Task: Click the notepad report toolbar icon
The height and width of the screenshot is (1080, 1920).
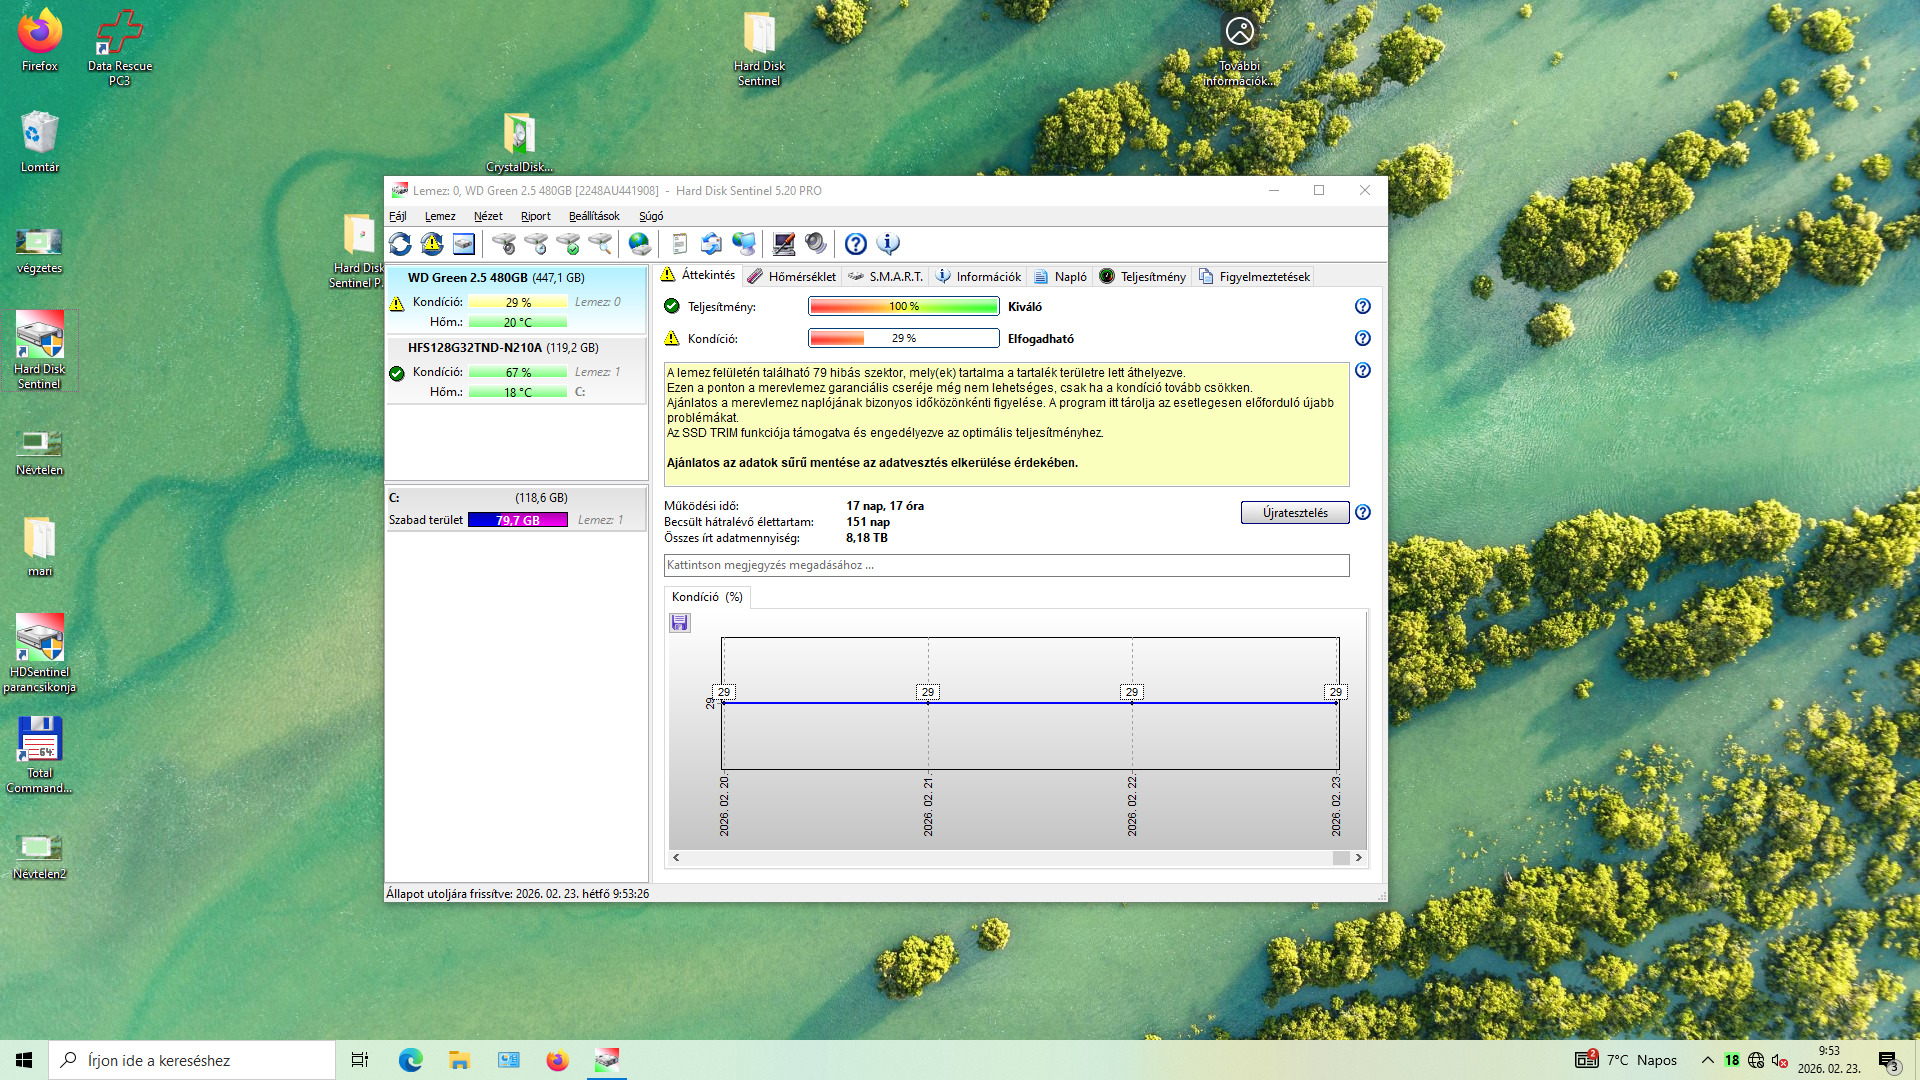Action: [x=680, y=244]
